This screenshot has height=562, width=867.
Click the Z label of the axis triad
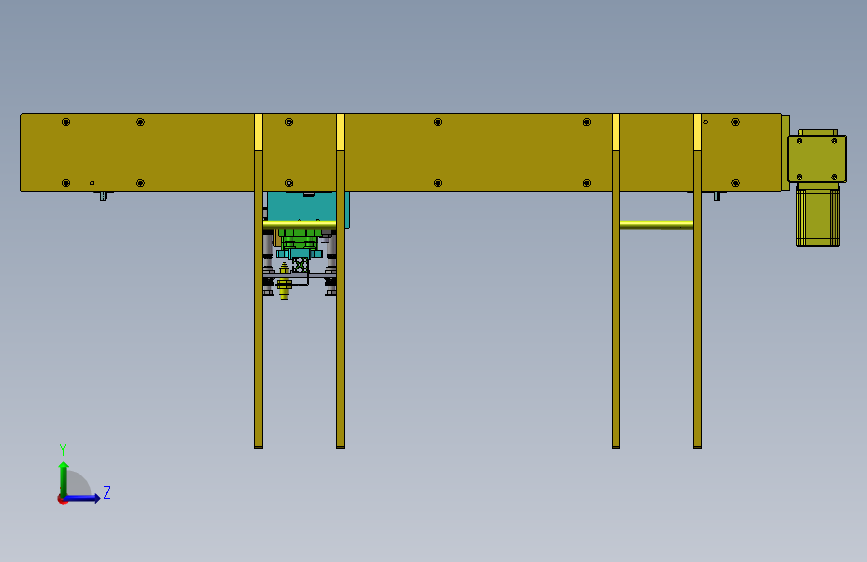[107, 492]
